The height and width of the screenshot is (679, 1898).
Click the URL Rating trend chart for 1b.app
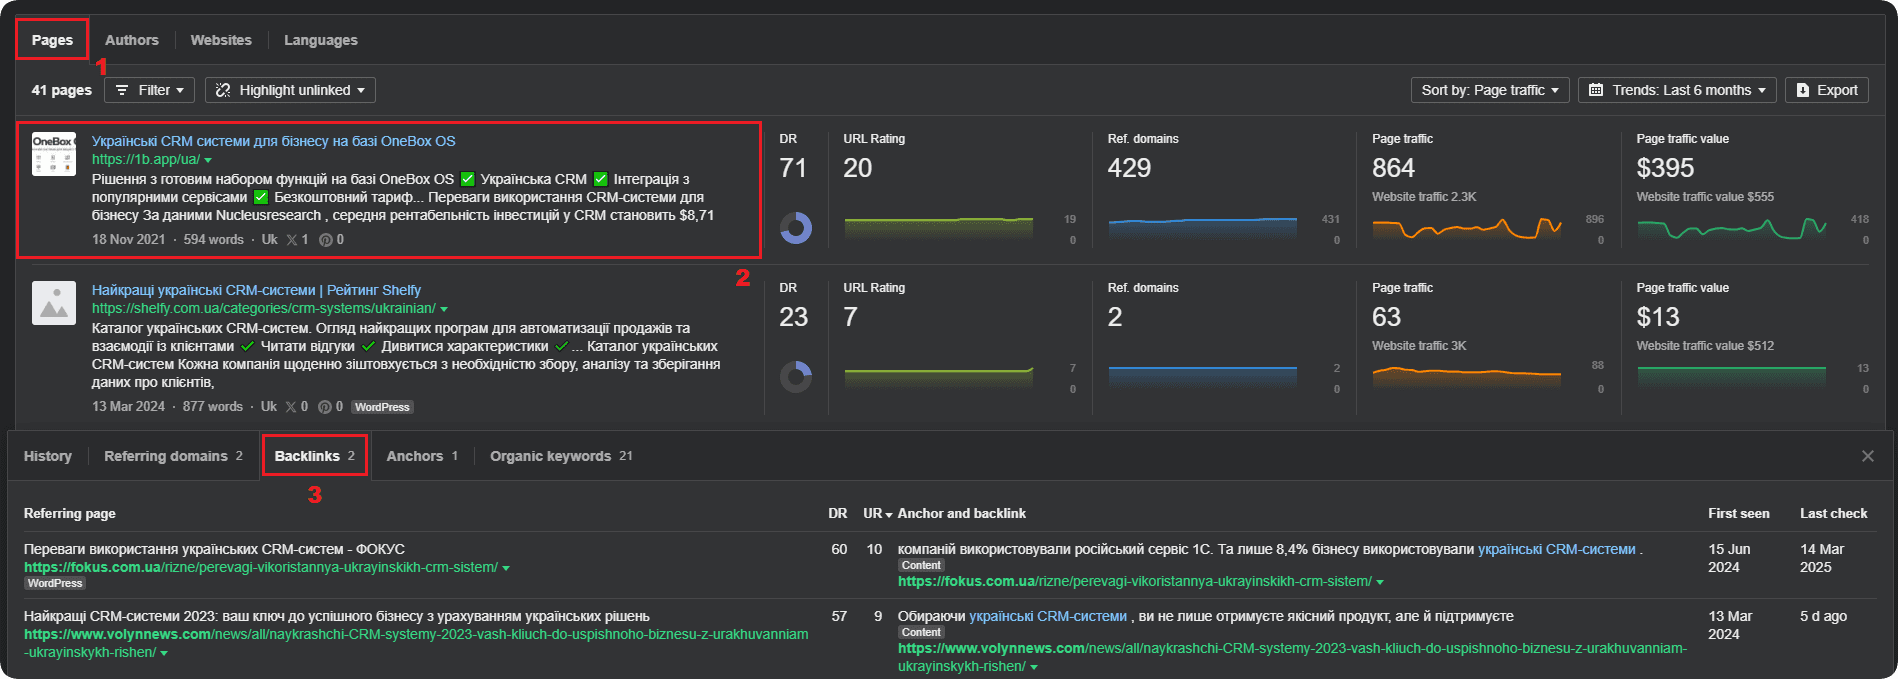tap(938, 228)
